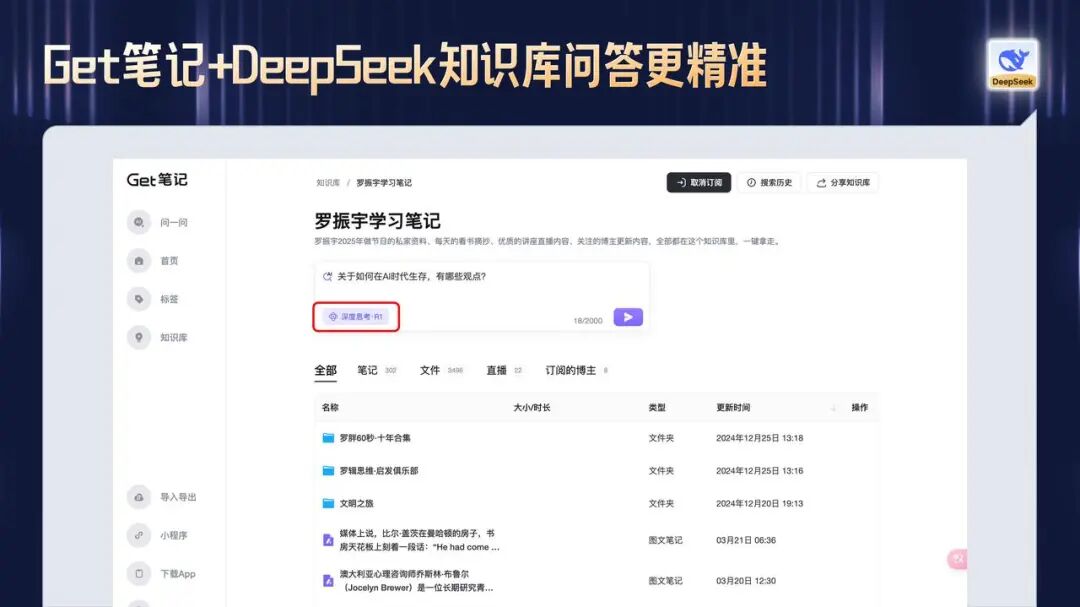This screenshot has height=607, width=1080.
Task: Click the 知识库 breadcrumb link
Action: tap(328, 183)
